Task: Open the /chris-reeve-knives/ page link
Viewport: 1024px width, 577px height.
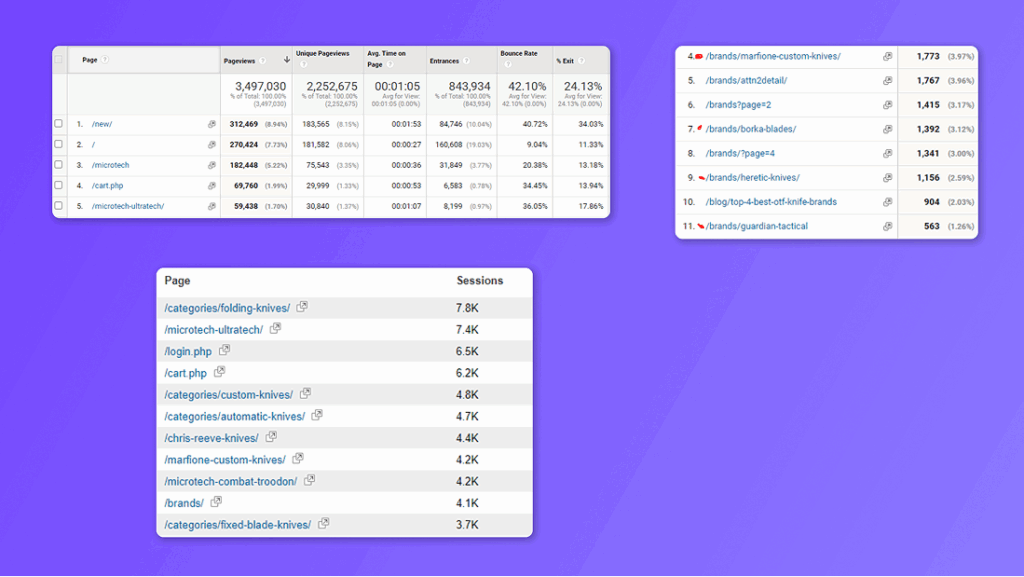Action: [211, 438]
